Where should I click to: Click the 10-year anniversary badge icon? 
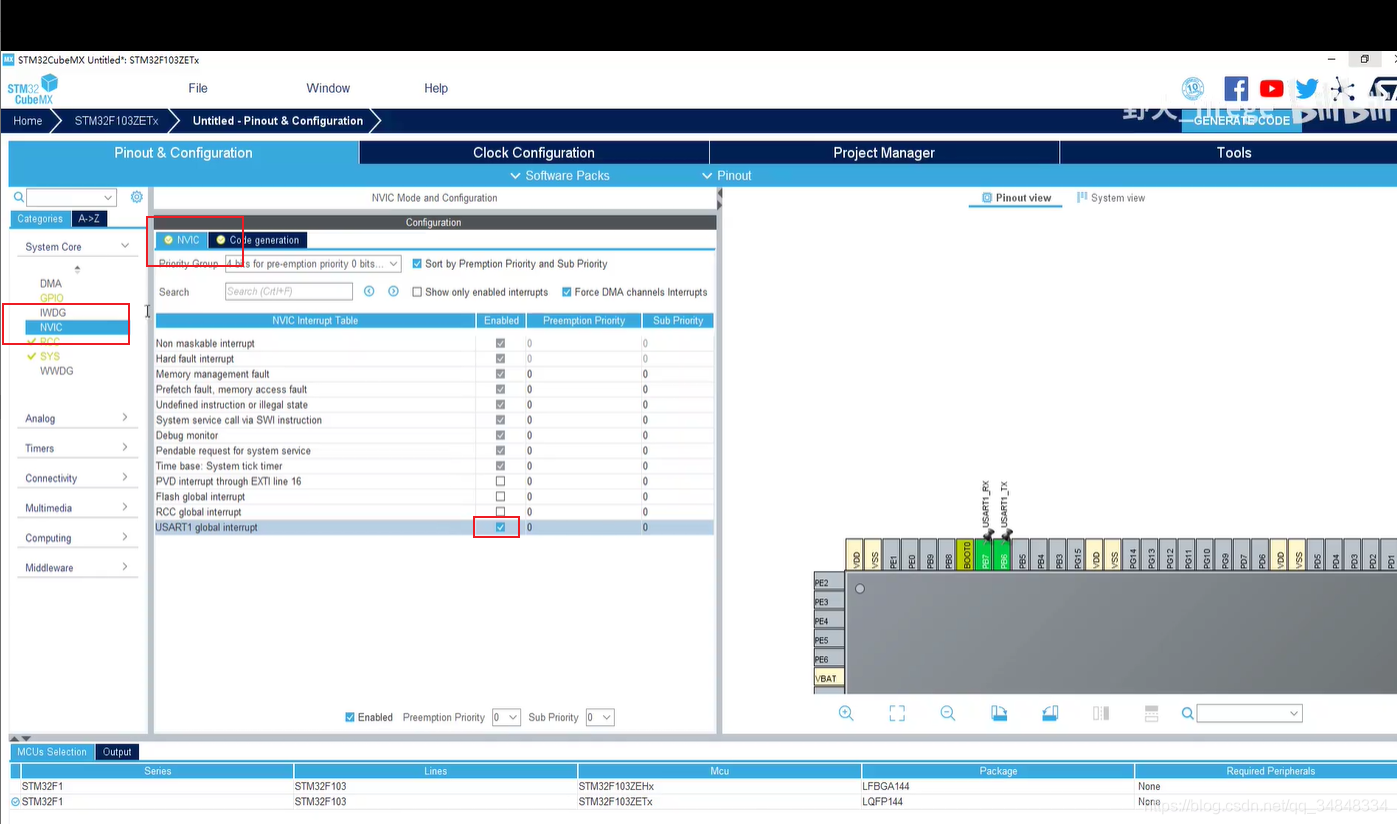coord(1193,89)
